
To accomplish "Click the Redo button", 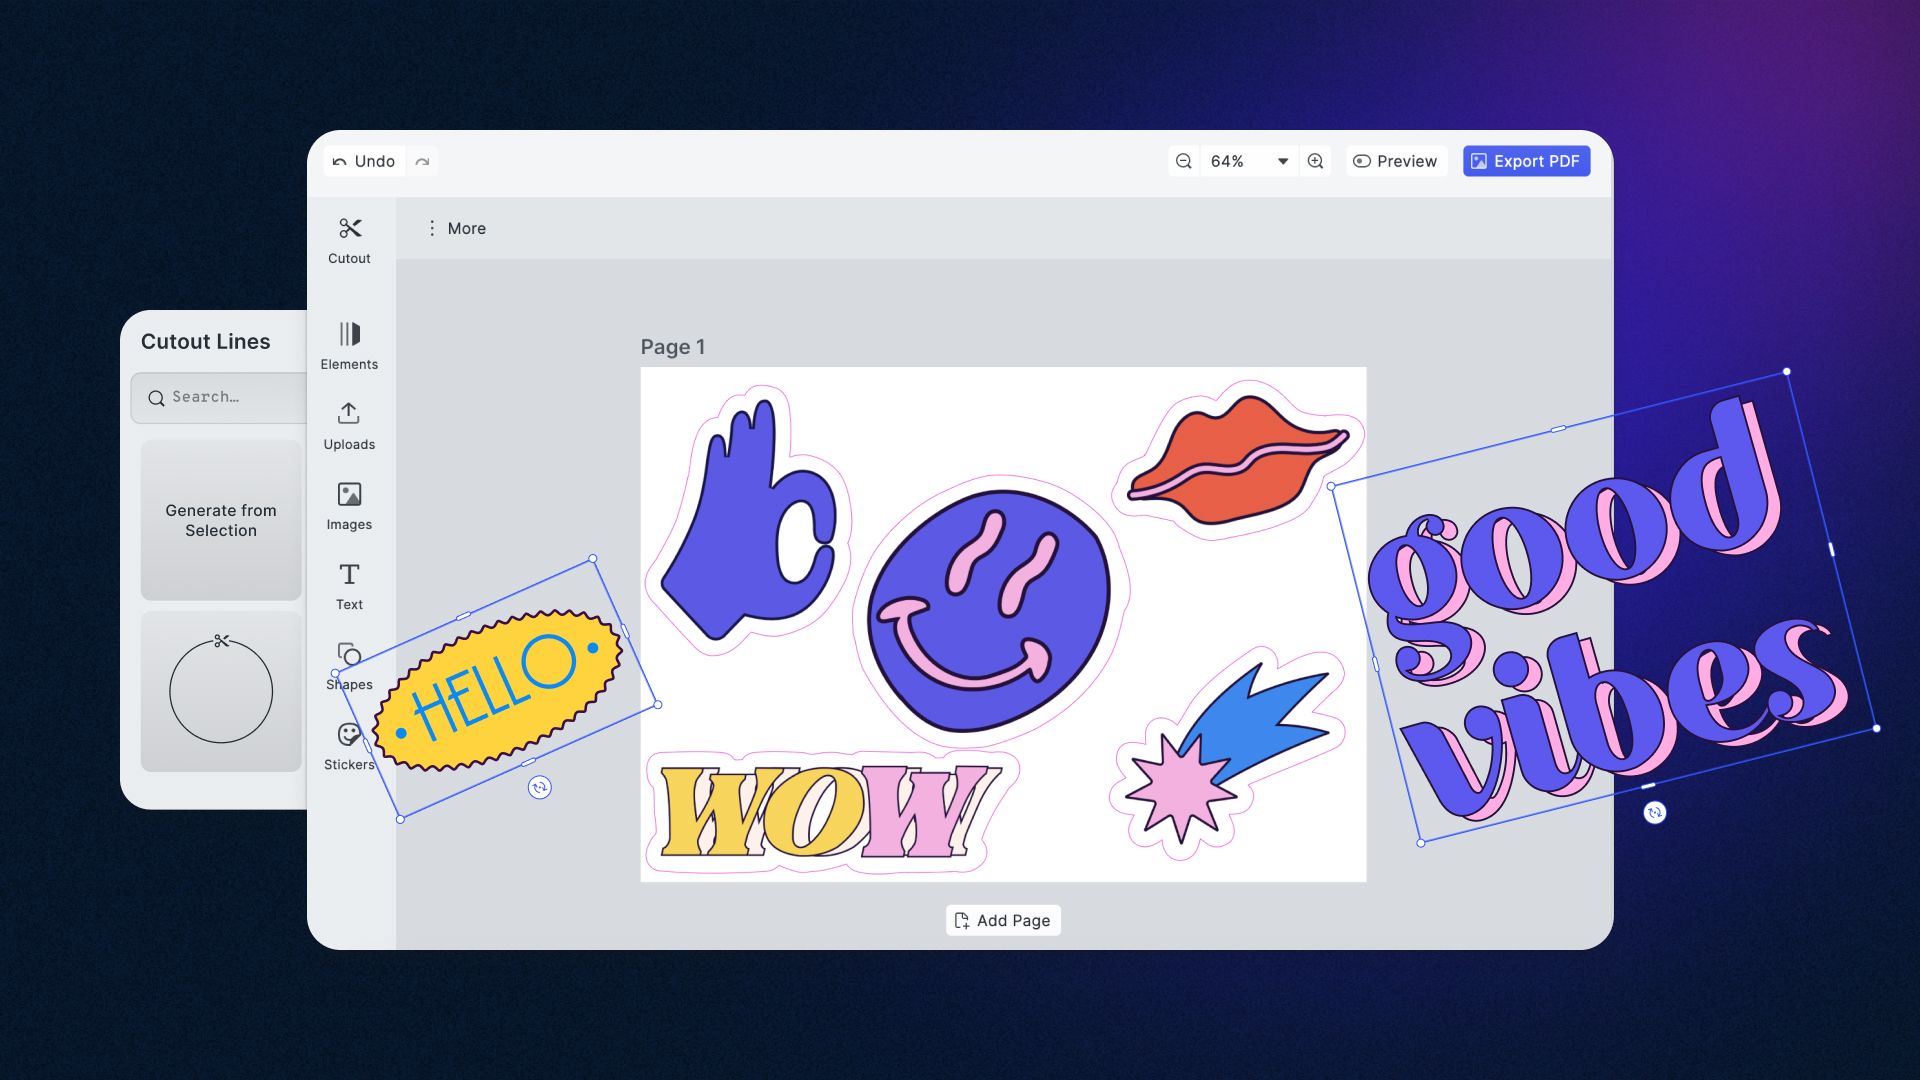I will point(422,161).
